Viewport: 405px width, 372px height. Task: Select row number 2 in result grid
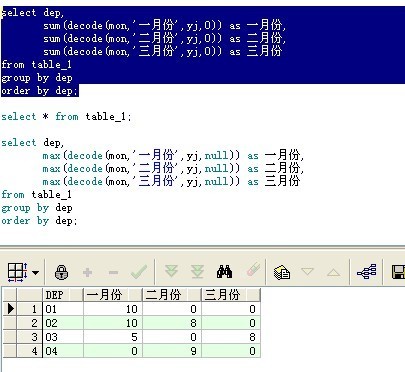tap(30, 323)
